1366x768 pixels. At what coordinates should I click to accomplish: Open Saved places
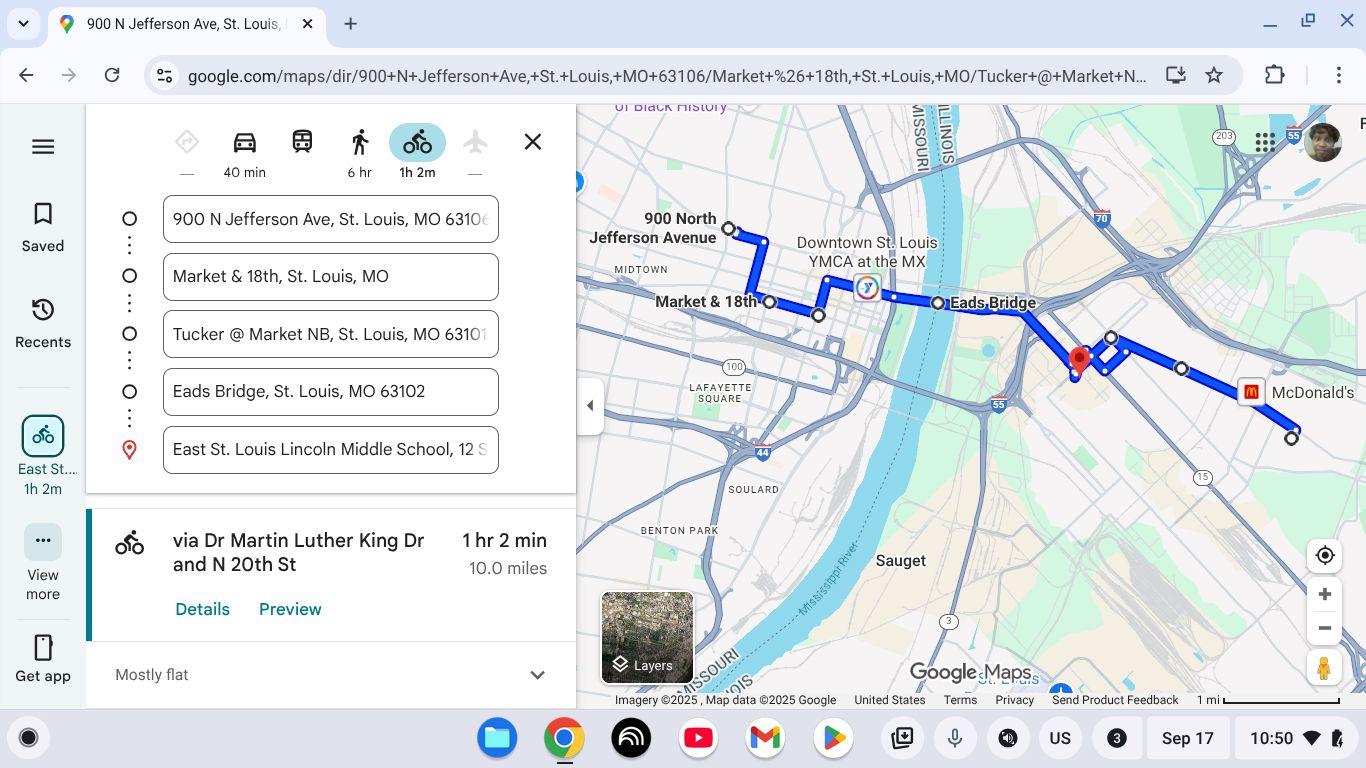(x=43, y=227)
